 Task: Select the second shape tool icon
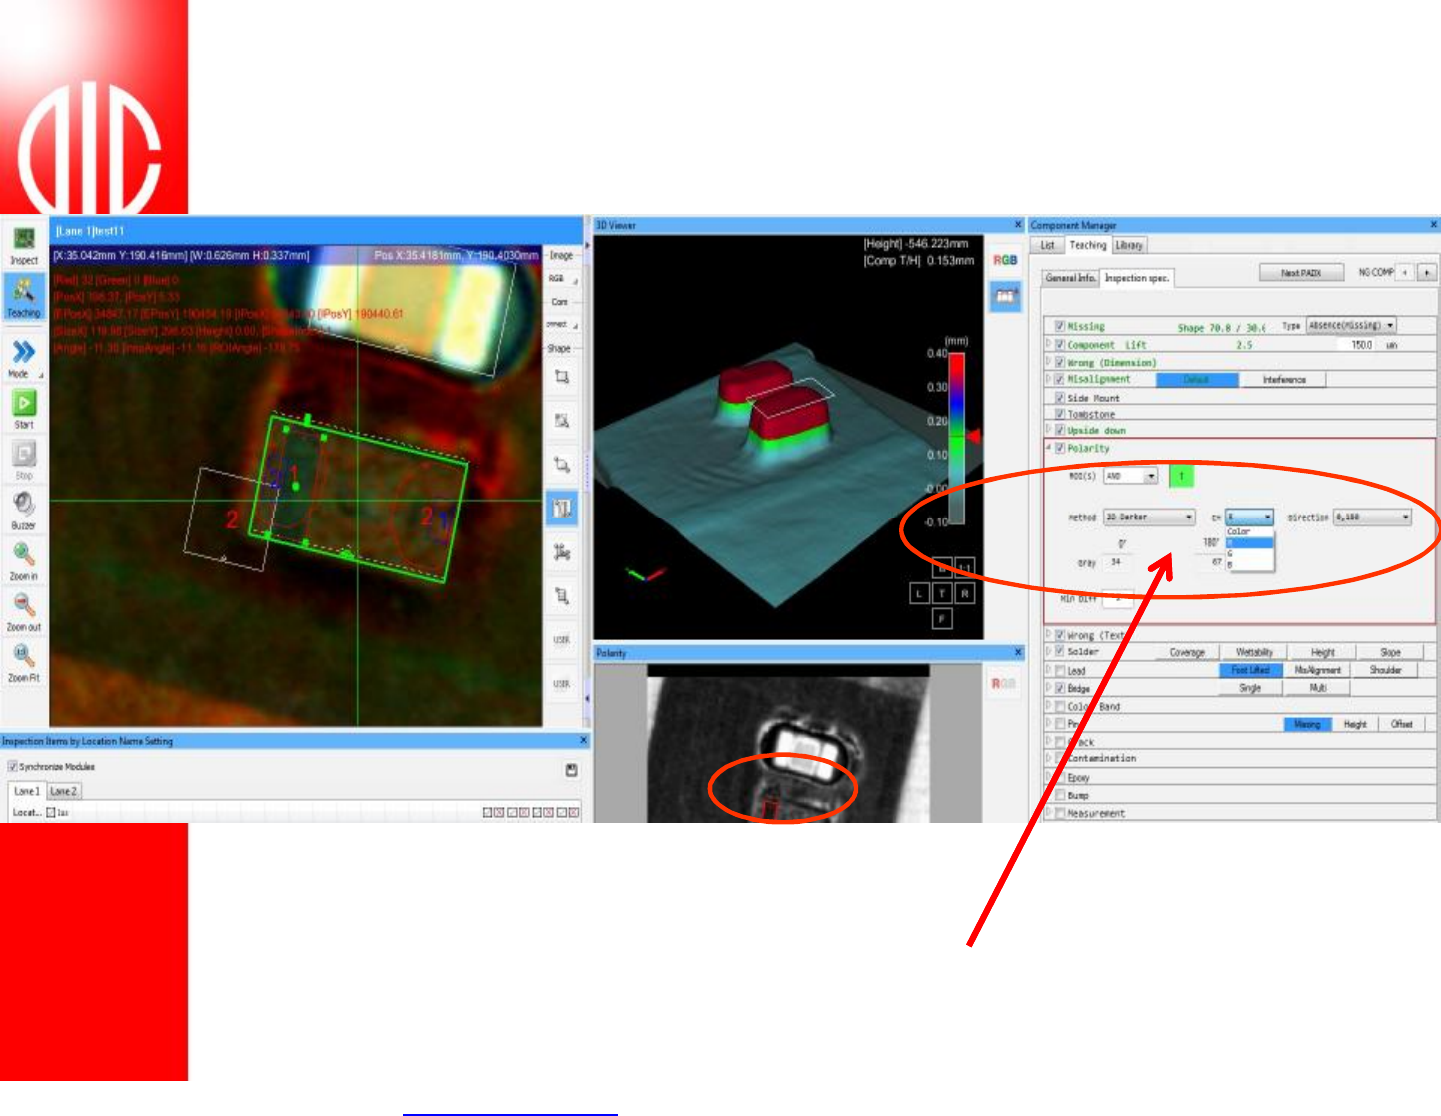(562, 421)
